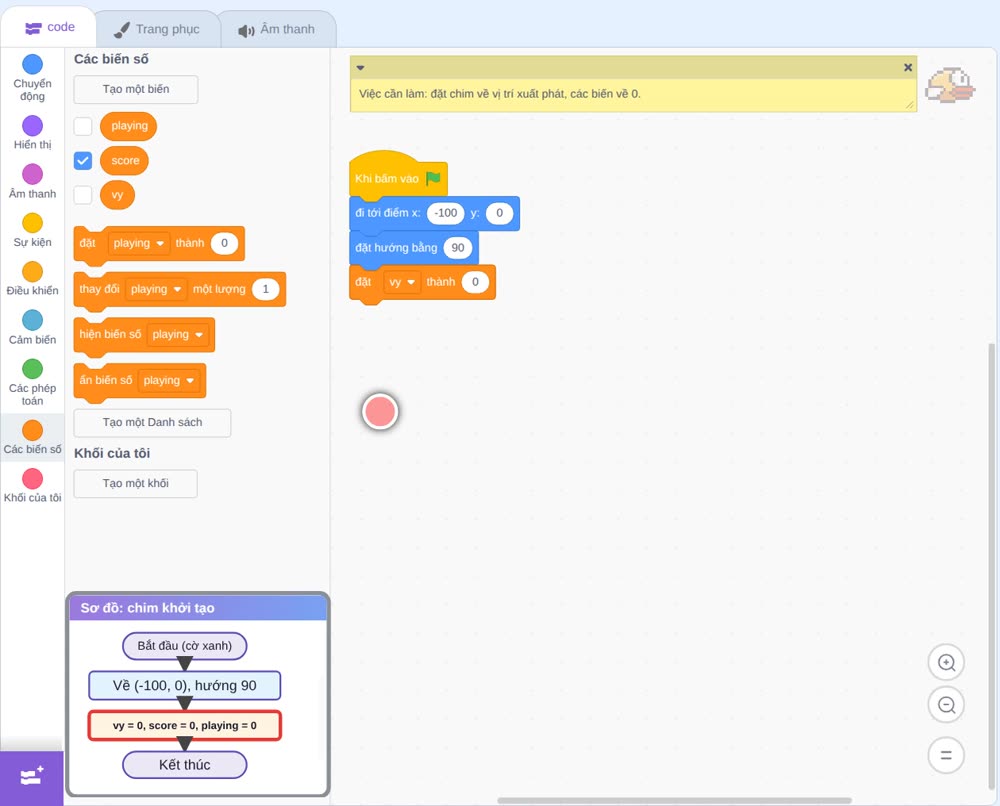The height and width of the screenshot is (806, 1000).
Task: Click the vertical workspace scrollbar
Action: click(991, 566)
